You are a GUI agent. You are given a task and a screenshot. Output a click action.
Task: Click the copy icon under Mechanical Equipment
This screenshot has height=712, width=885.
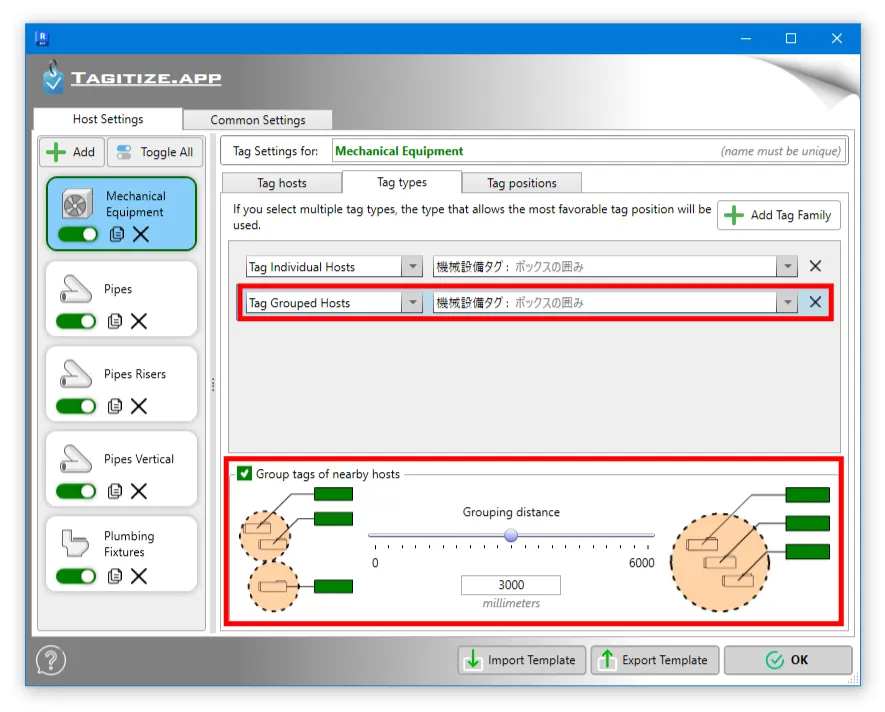[116, 234]
